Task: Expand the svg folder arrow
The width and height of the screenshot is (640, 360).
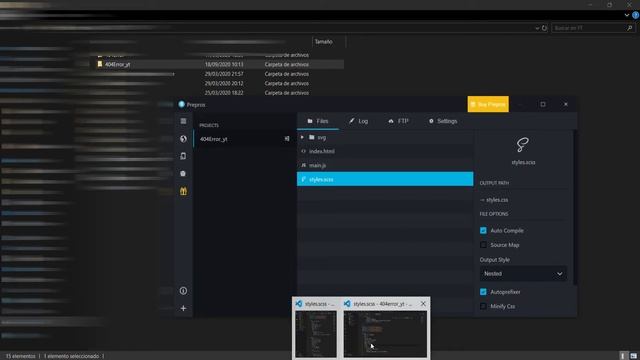Action: point(302,137)
